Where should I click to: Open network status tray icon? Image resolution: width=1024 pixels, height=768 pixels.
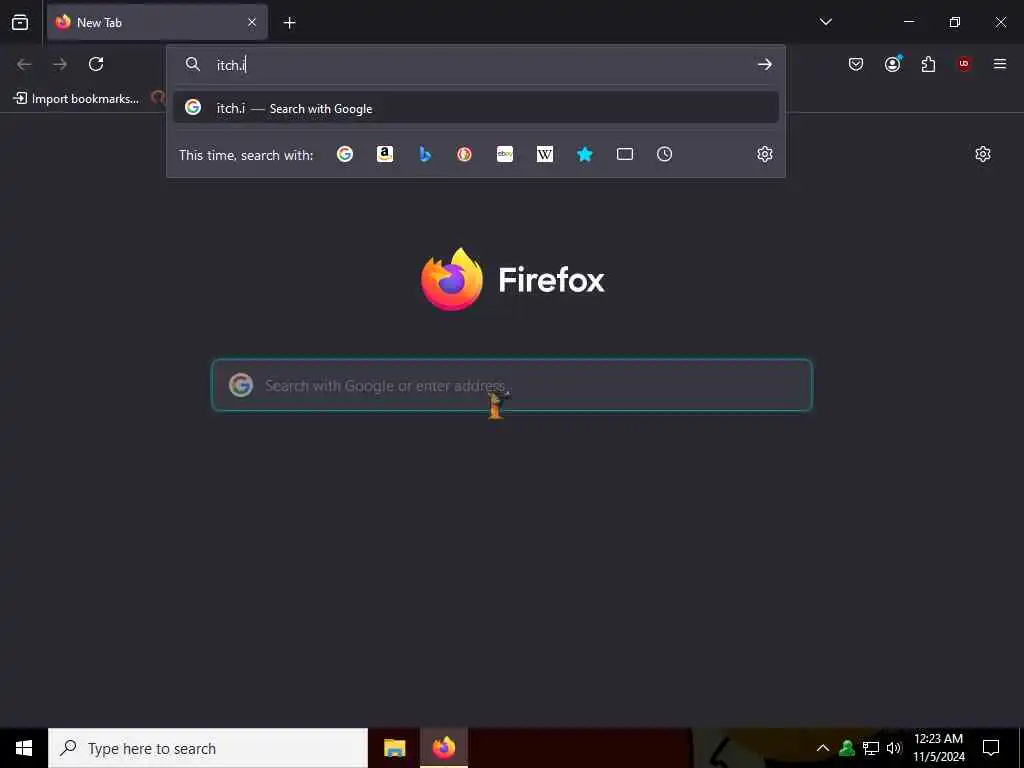[x=871, y=748]
